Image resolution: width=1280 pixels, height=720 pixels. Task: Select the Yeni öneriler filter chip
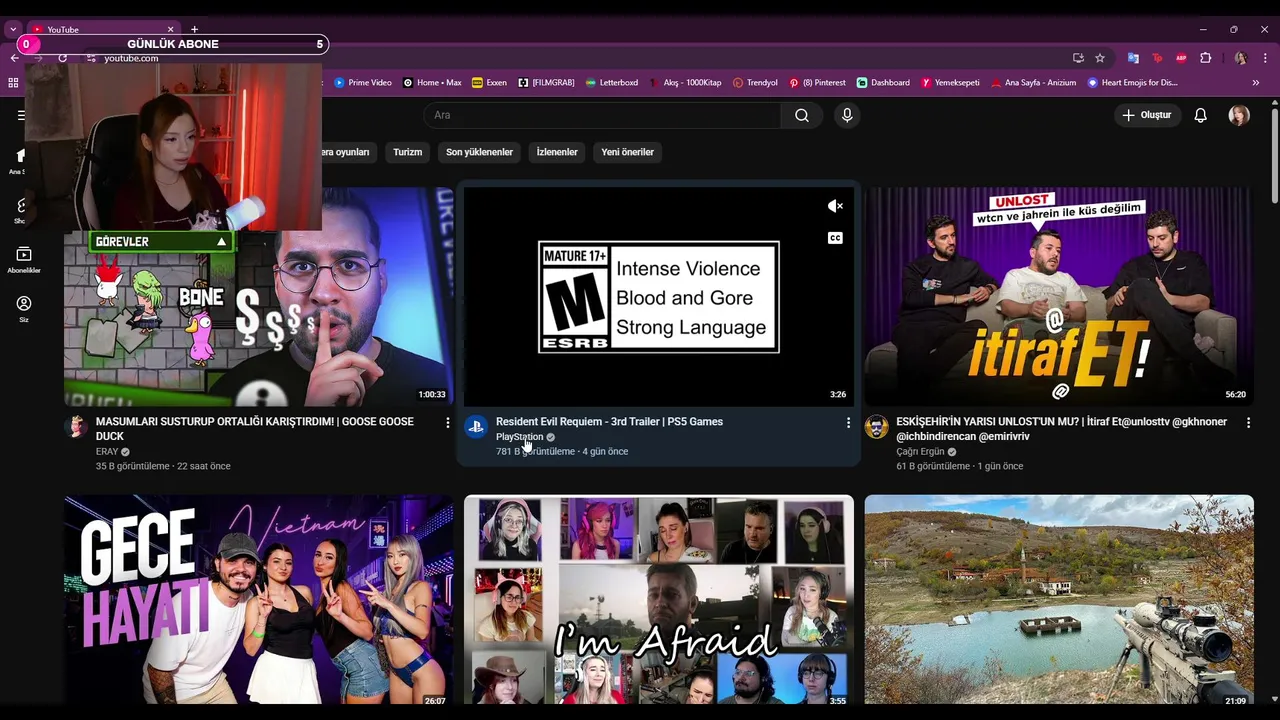tap(627, 152)
